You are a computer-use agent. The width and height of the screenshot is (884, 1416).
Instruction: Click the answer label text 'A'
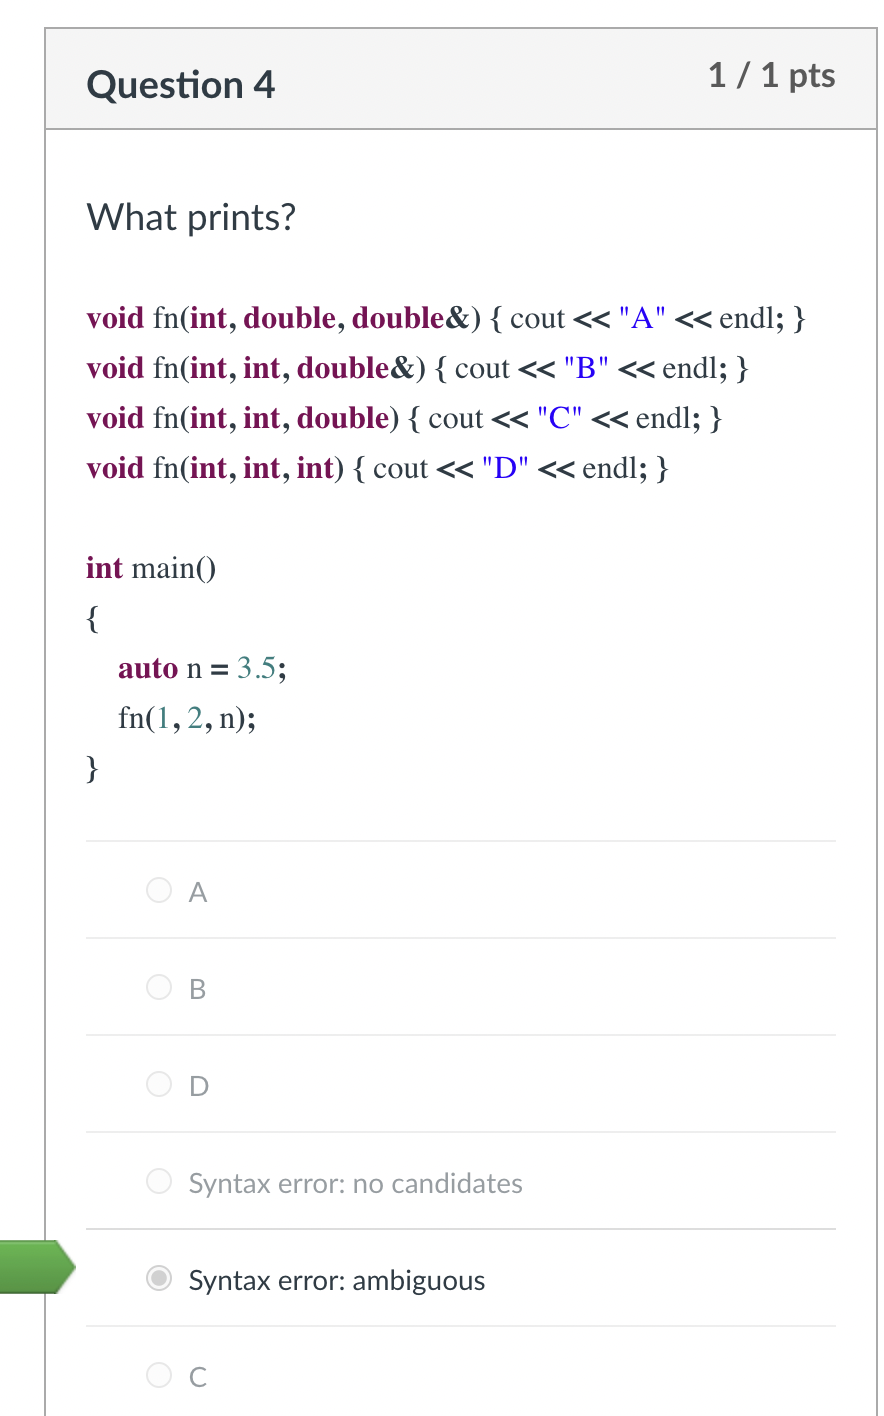point(197,891)
